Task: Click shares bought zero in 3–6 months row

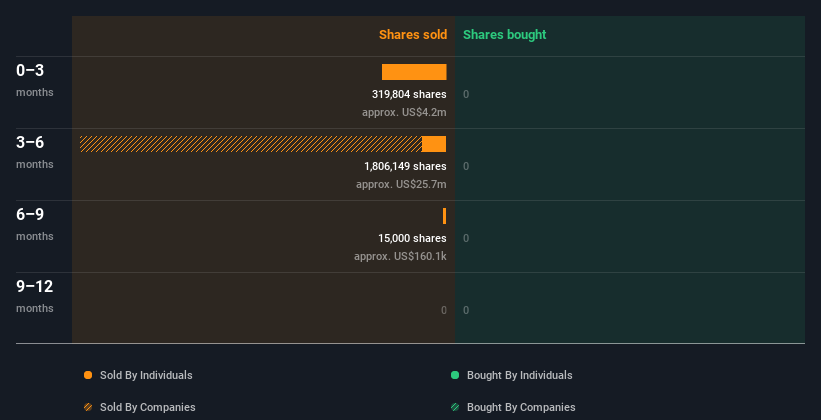Action: (466, 167)
